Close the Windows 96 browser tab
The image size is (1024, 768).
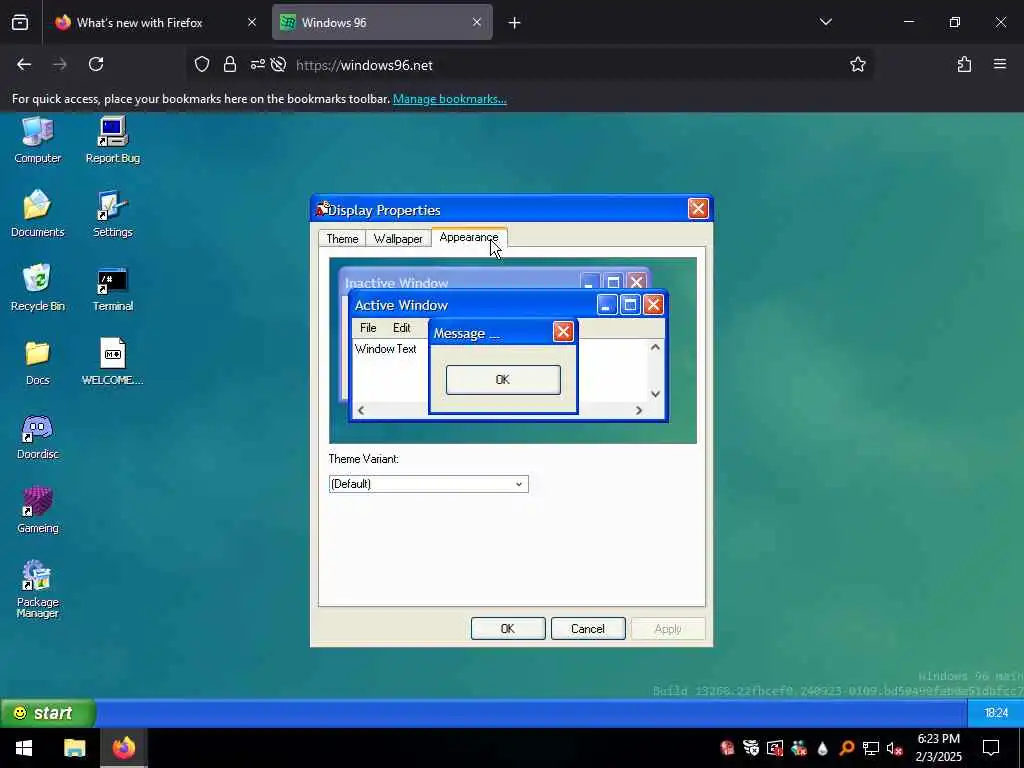[x=477, y=22]
